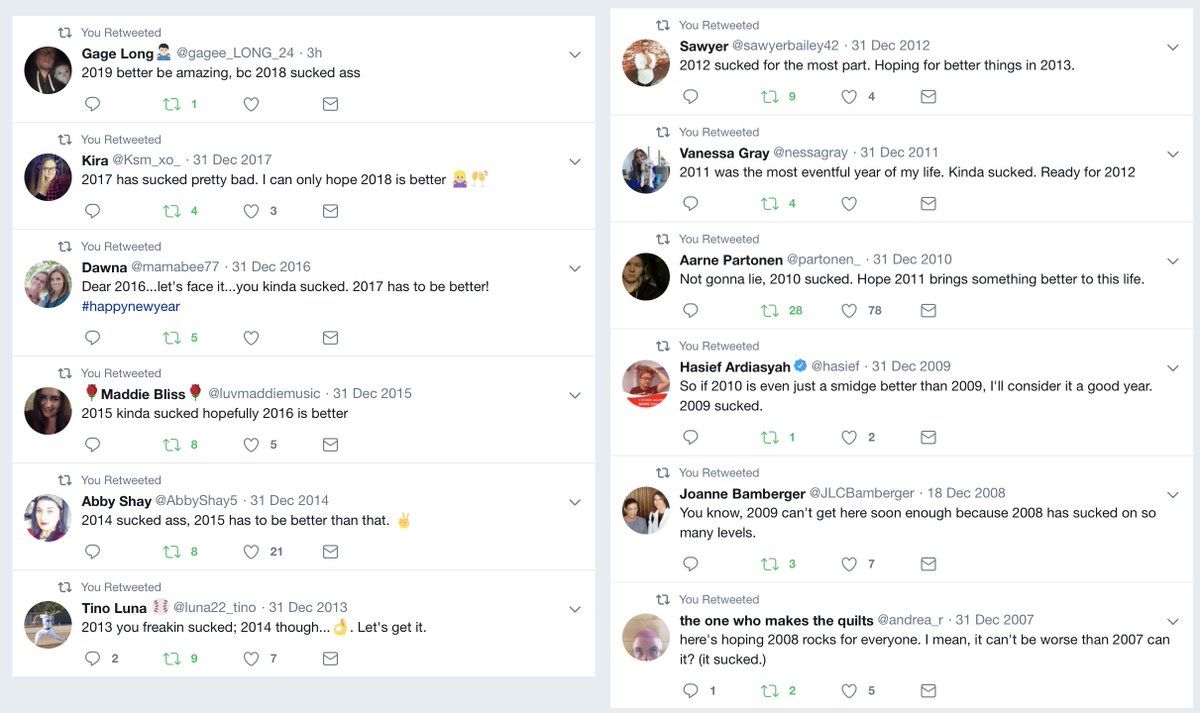
Task: Send Dawna's tweet via direct message
Action: tap(330, 338)
